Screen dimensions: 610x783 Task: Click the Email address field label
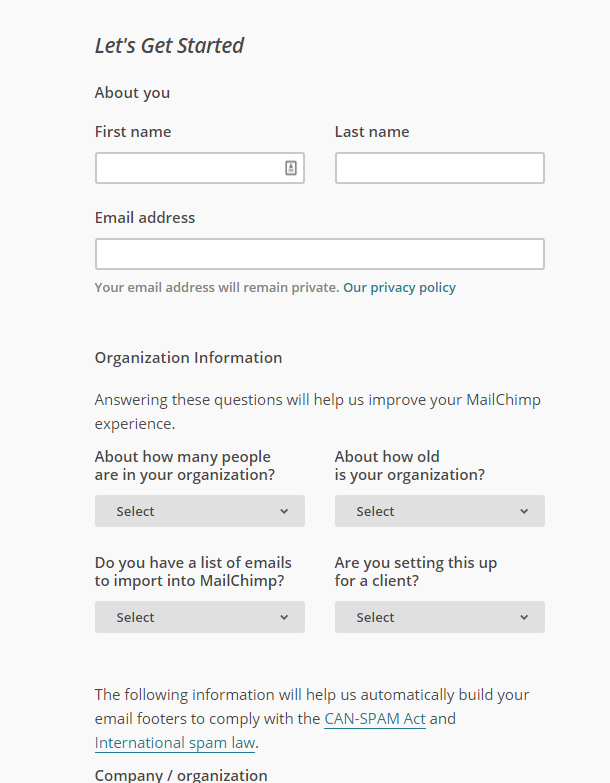coord(145,218)
